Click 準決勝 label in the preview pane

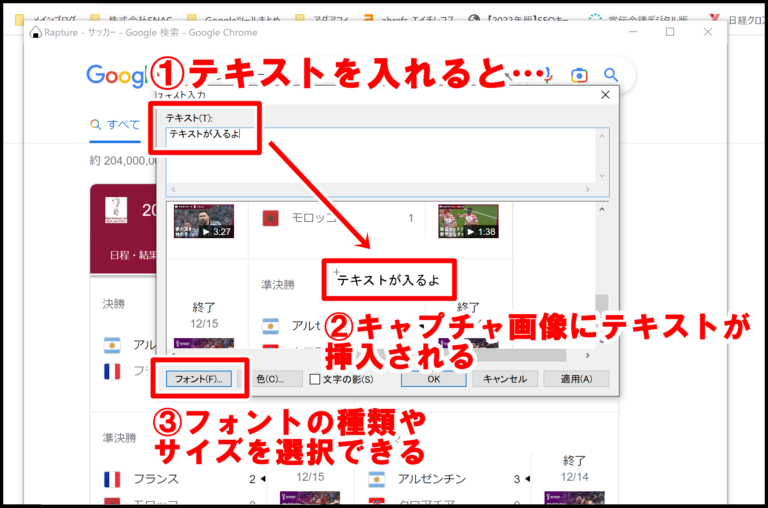tap(278, 285)
